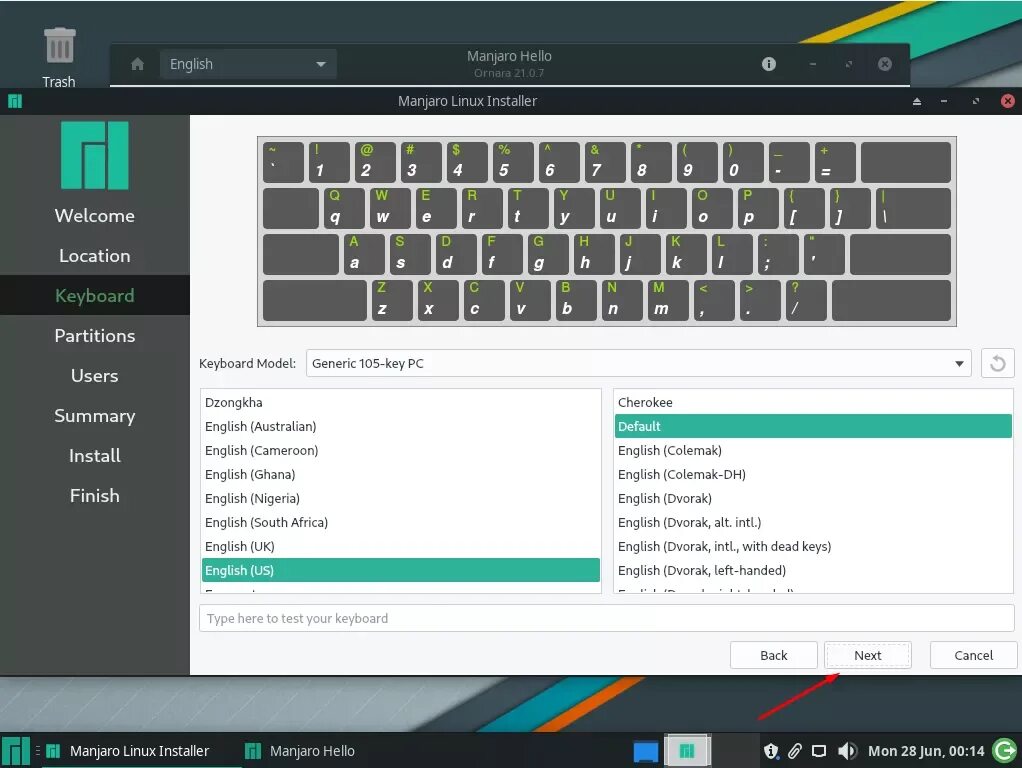1022x768 pixels.
Task: Choose English (Dvorak, intl., with dead keys)
Action: click(x=813, y=546)
